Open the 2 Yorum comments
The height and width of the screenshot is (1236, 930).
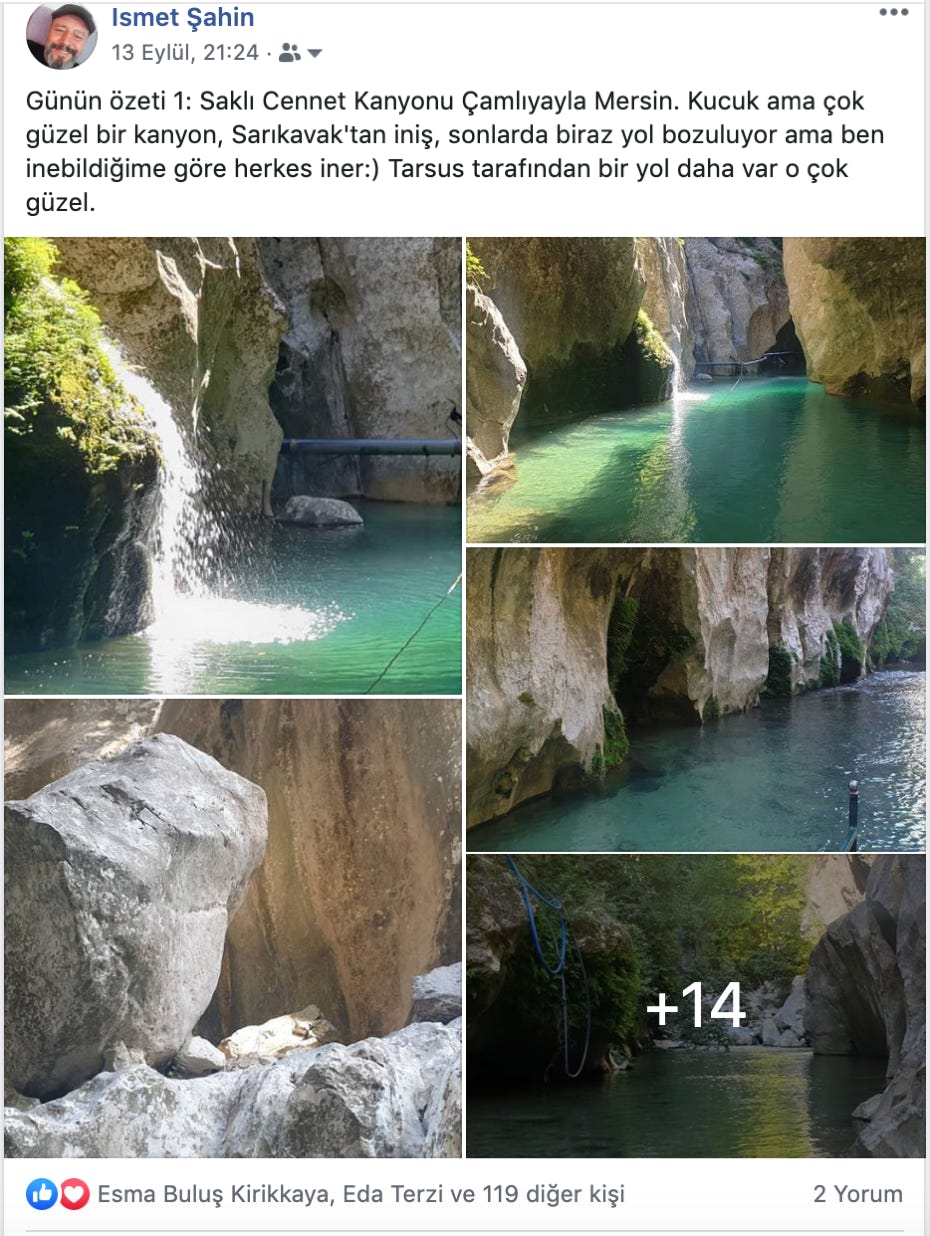point(858,1194)
